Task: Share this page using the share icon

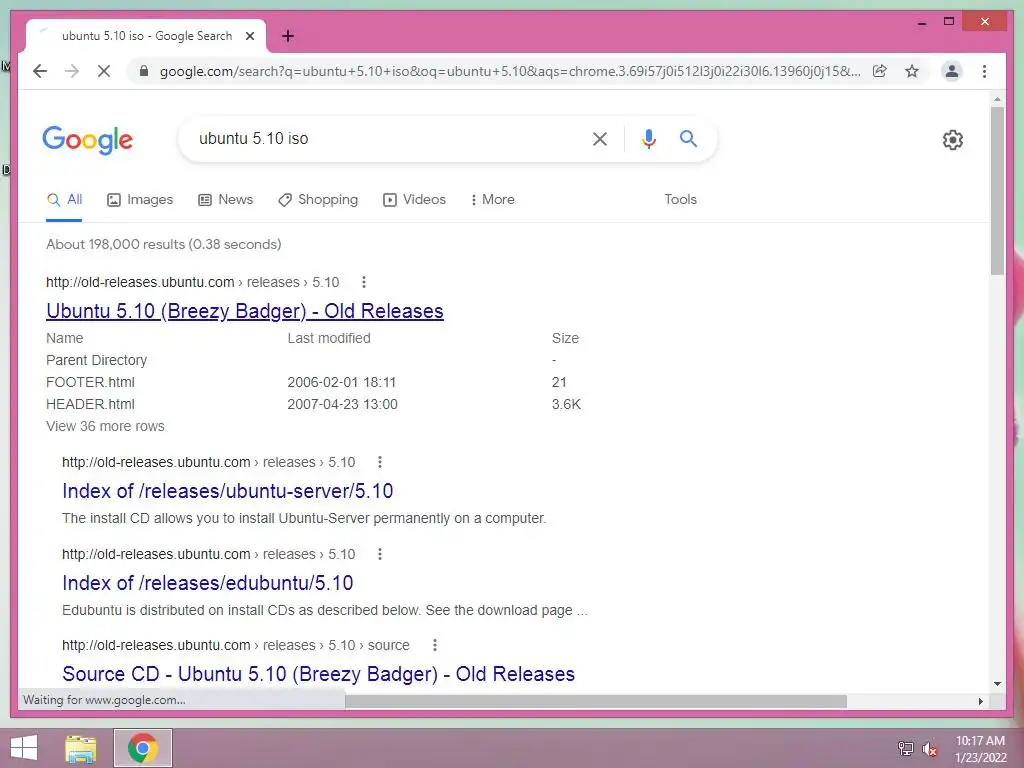Action: coord(880,71)
